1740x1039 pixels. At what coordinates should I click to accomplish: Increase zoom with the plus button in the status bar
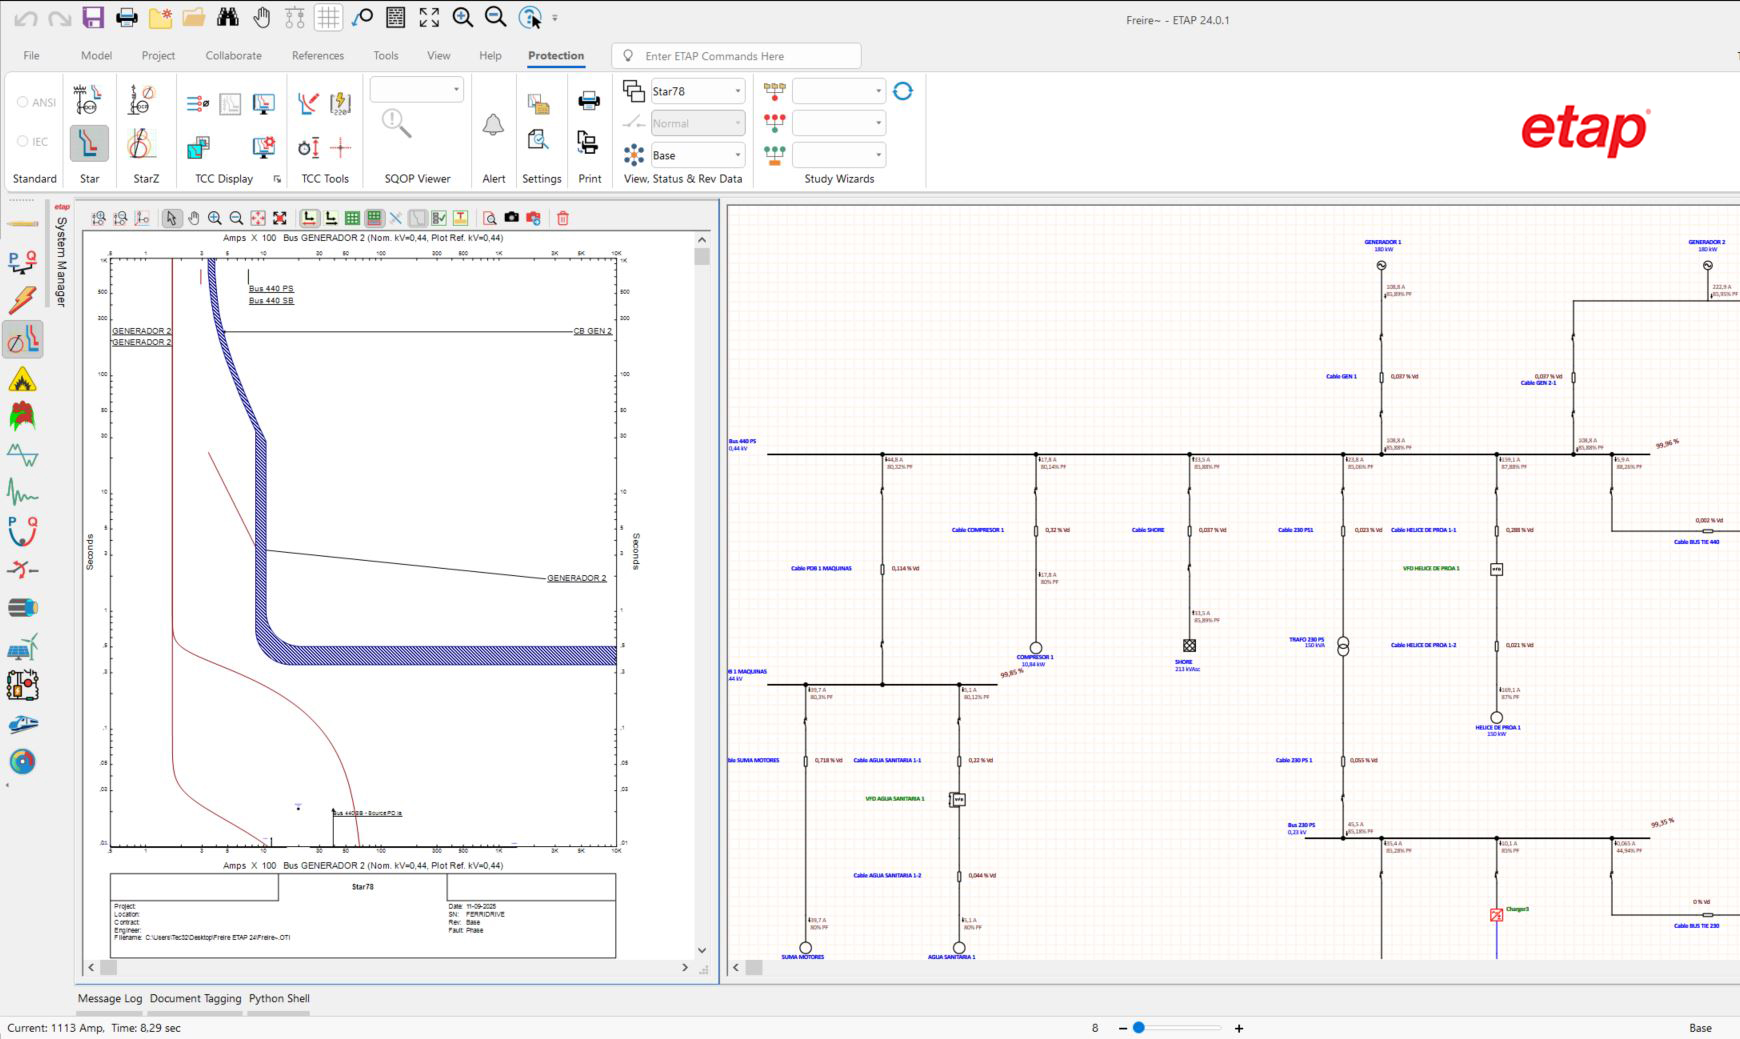click(1239, 1028)
